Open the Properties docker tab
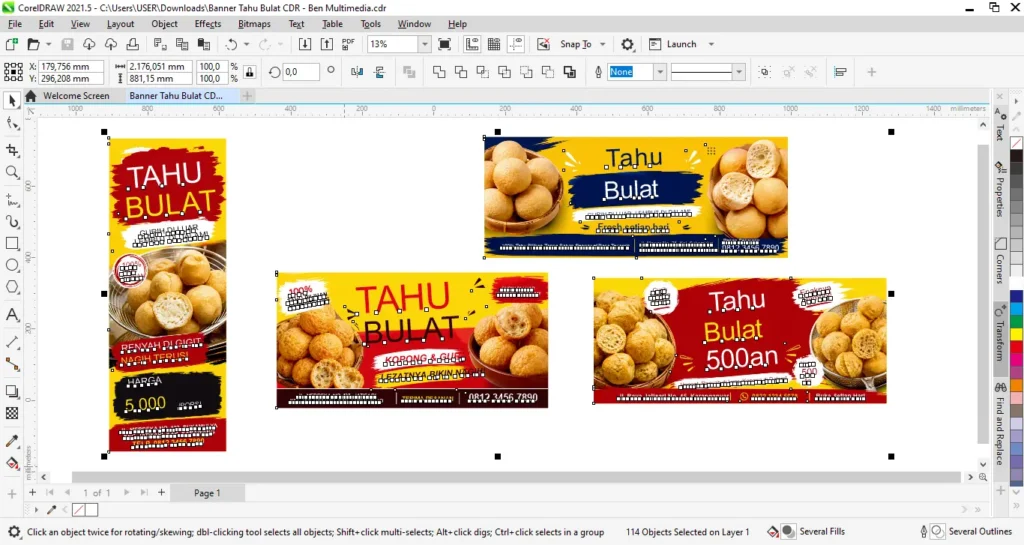 click(1000, 189)
